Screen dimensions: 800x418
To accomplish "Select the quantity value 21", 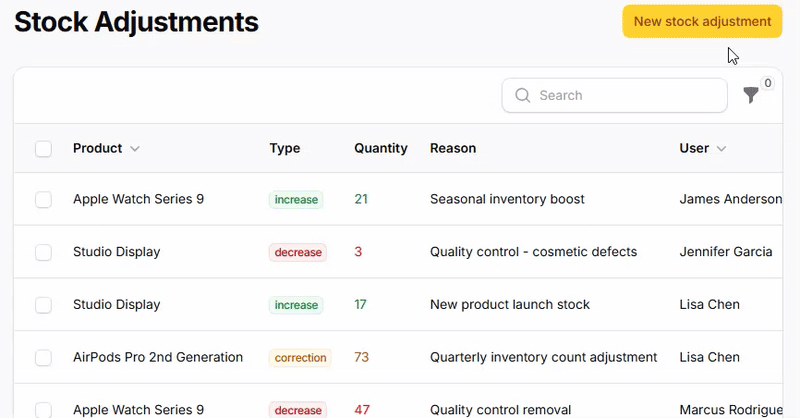I will [361, 199].
